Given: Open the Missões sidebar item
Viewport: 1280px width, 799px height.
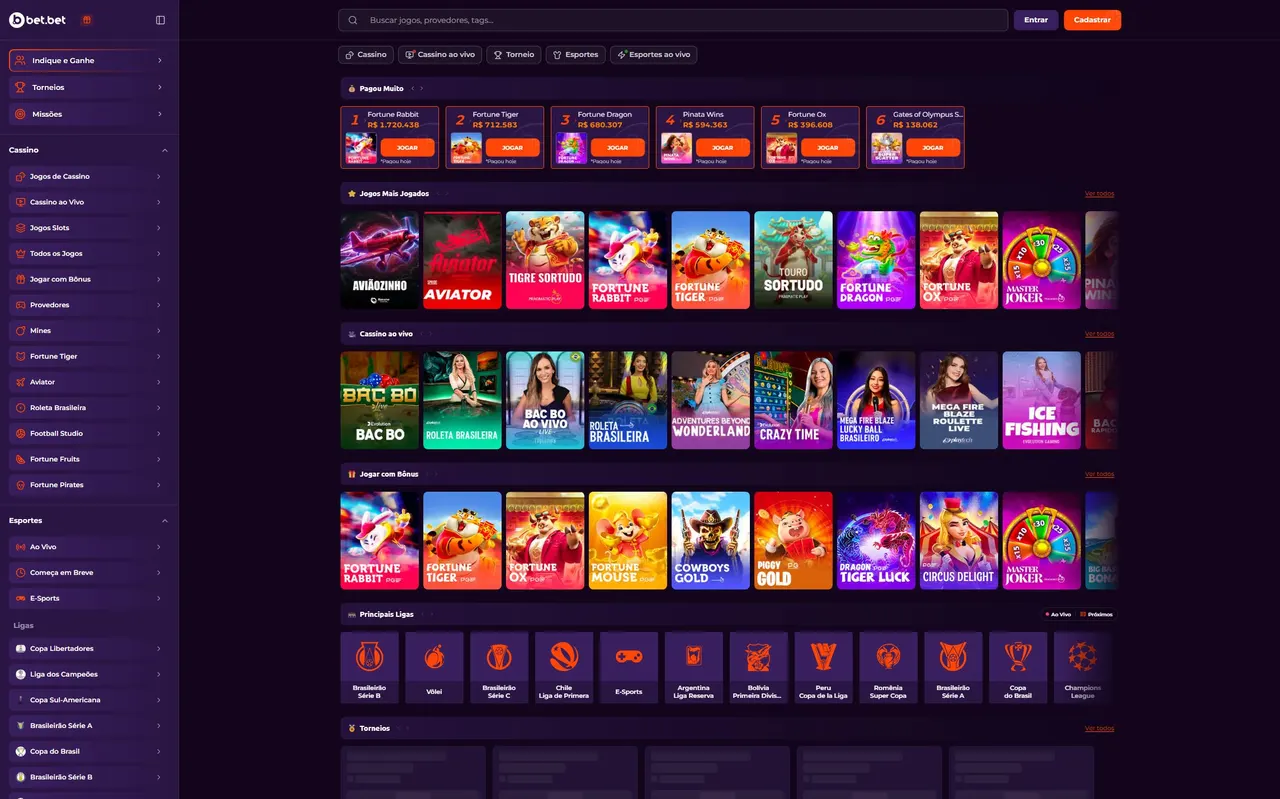Looking at the screenshot, I should [89, 115].
